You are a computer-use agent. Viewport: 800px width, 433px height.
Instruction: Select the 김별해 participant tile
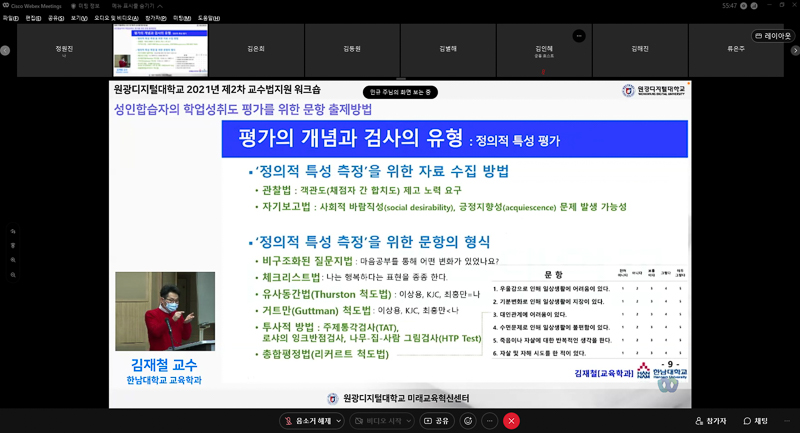pyautogui.click(x=448, y=50)
